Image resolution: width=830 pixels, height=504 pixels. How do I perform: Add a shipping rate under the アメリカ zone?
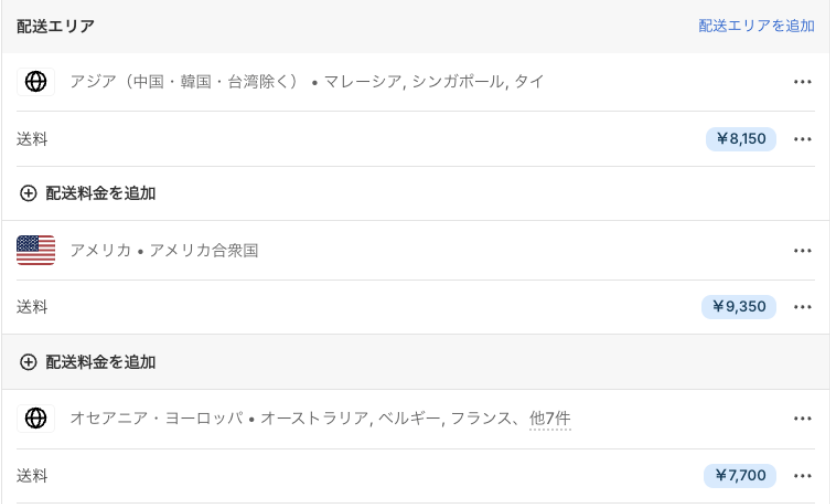tap(88, 362)
